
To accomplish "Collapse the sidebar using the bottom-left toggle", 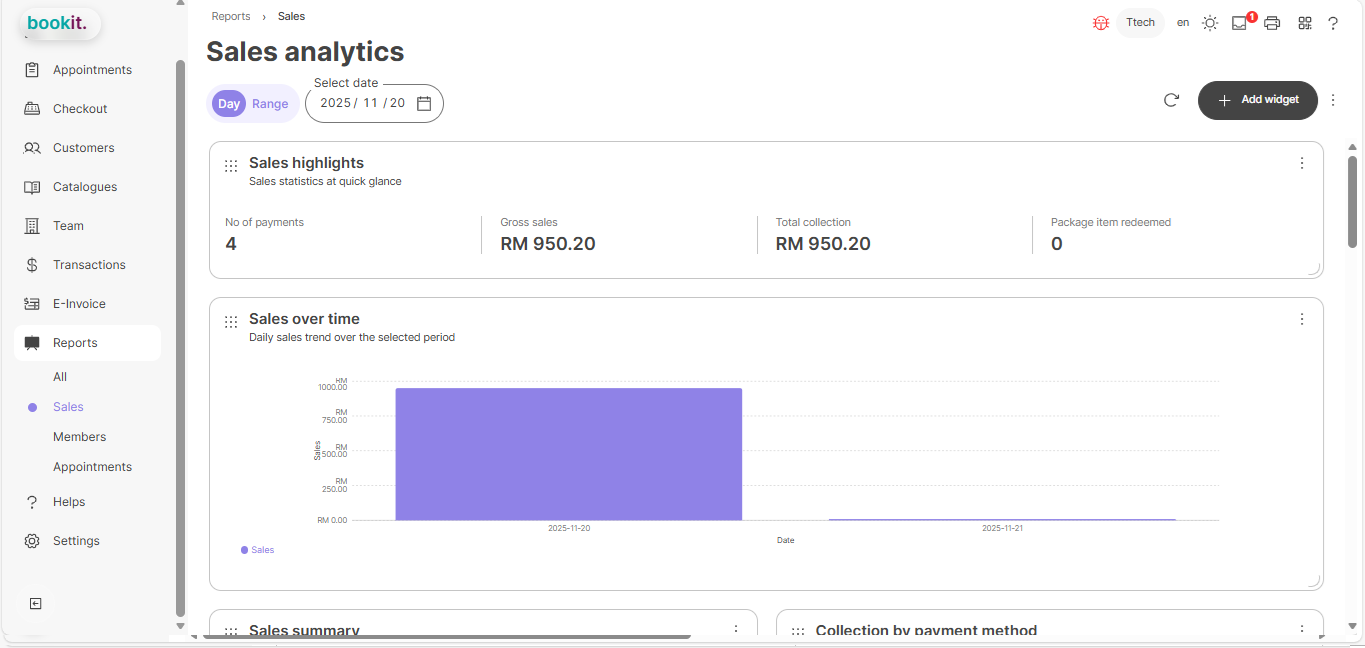I will 35,603.
